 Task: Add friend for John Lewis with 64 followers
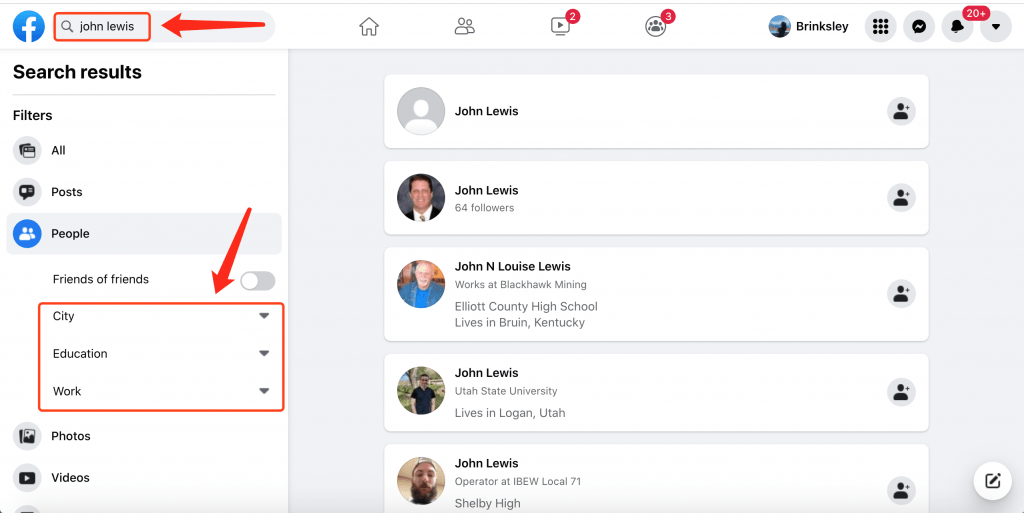(901, 197)
